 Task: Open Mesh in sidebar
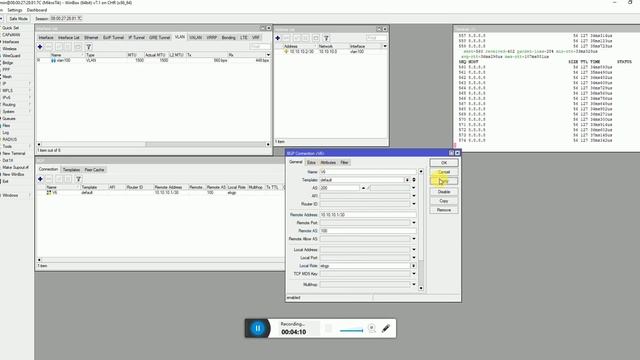[7, 76]
